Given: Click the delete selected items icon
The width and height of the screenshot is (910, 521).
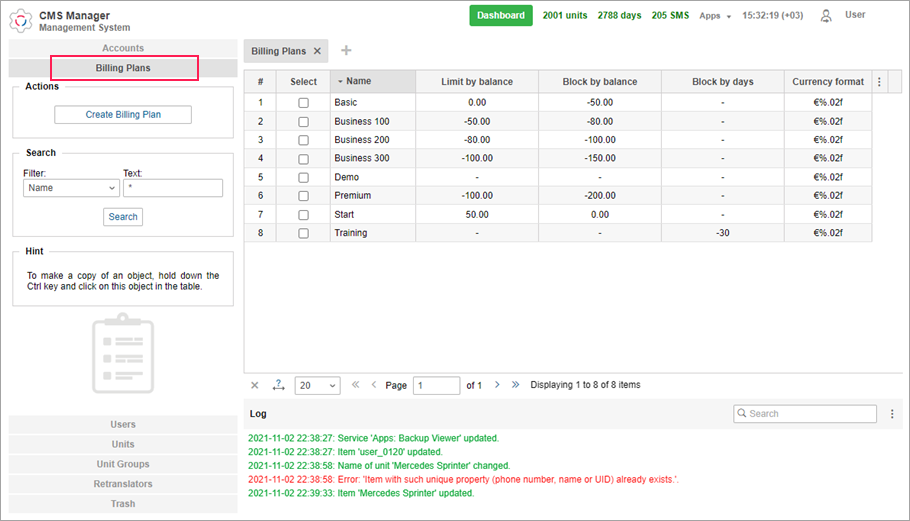Looking at the screenshot, I should click(x=254, y=385).
